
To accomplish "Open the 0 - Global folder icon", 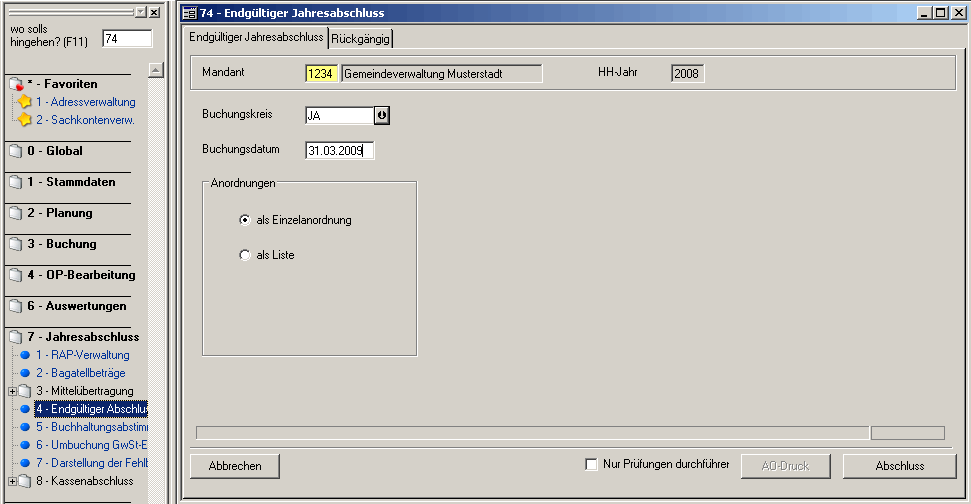I will click(15, 152).
